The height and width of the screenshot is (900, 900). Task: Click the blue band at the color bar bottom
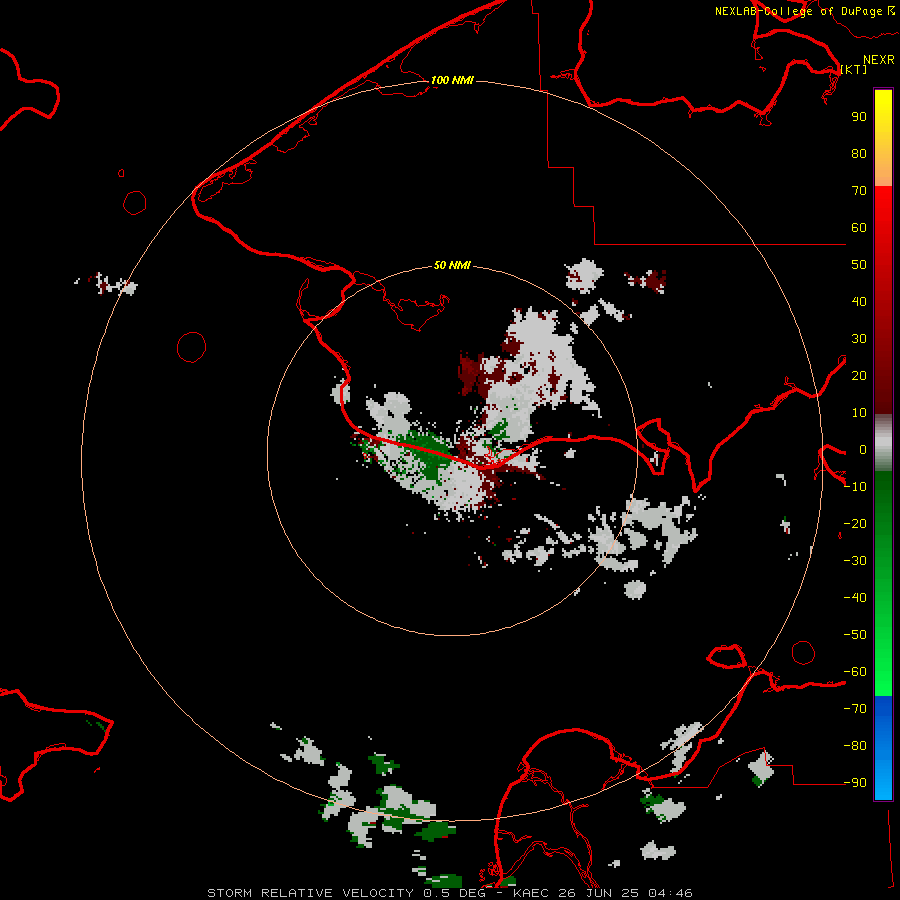pyautogui.click(x=883, y=747)
